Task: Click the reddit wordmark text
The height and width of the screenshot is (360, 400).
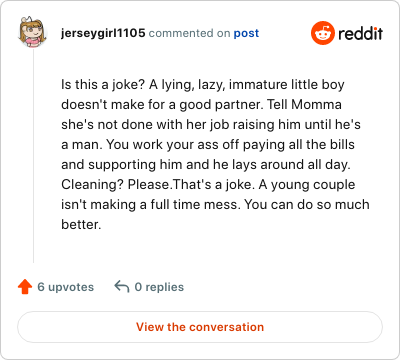Action: 360,33
